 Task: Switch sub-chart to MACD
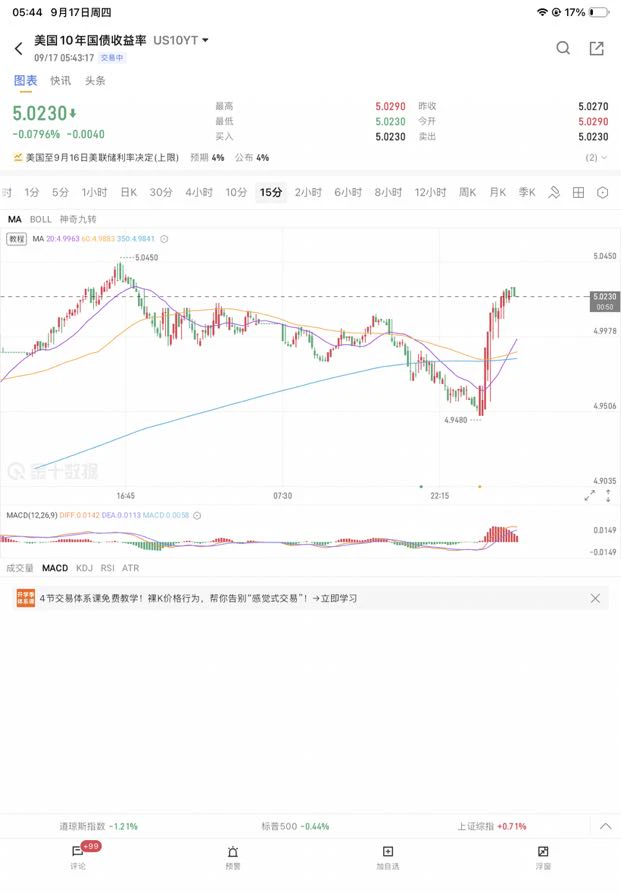pyautogui.click(x=55, y=568)
